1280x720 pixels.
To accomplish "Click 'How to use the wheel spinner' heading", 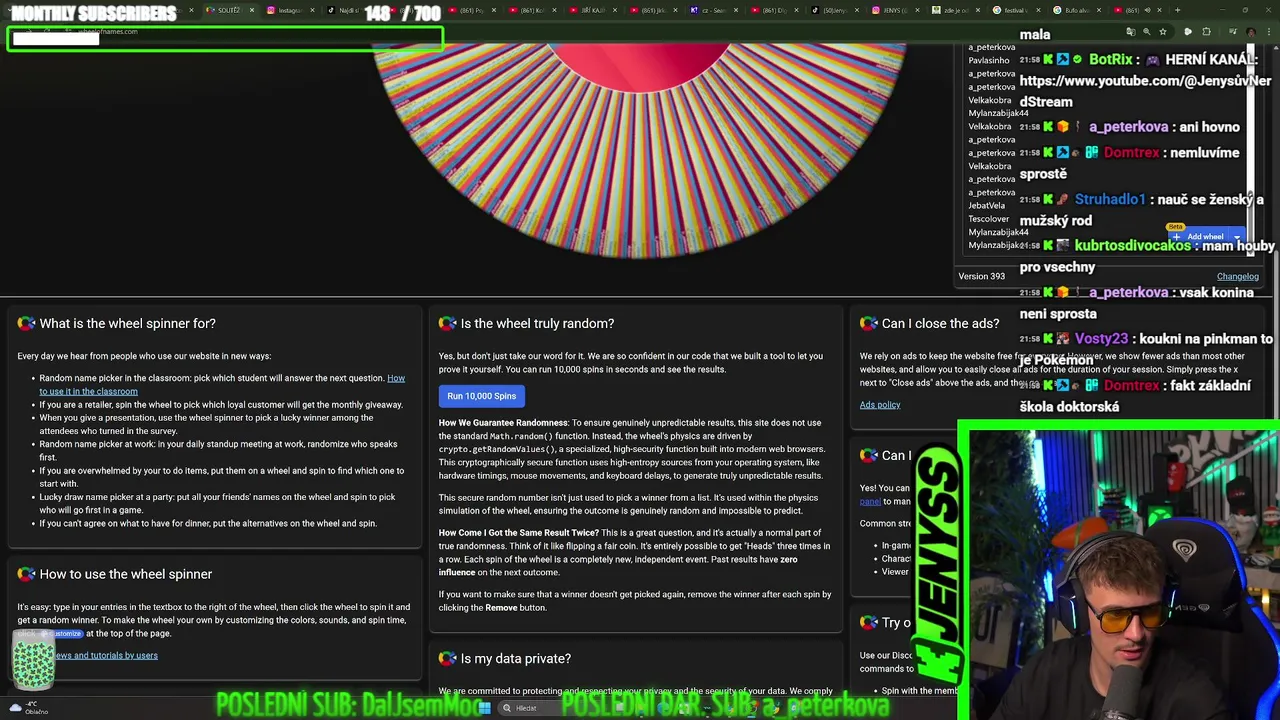I will click(126, 574).
